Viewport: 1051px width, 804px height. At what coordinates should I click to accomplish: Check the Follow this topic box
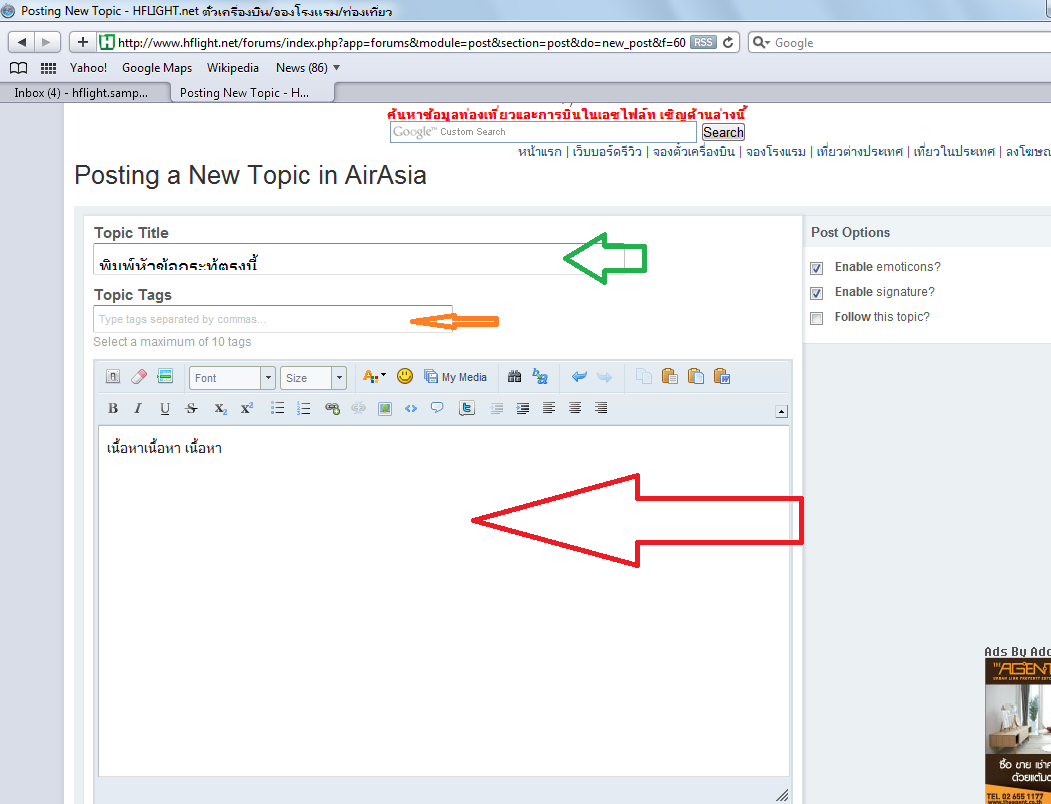[817, 318]
